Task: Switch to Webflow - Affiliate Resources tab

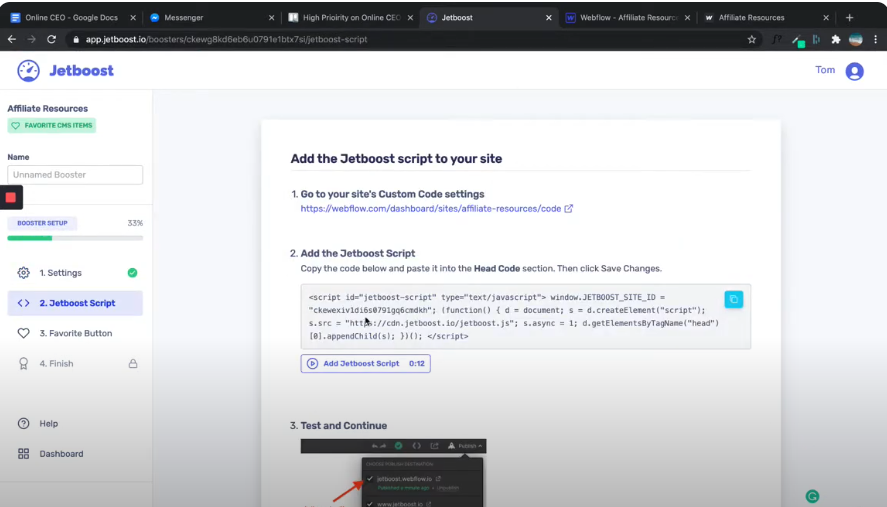Action: point(626,18)
